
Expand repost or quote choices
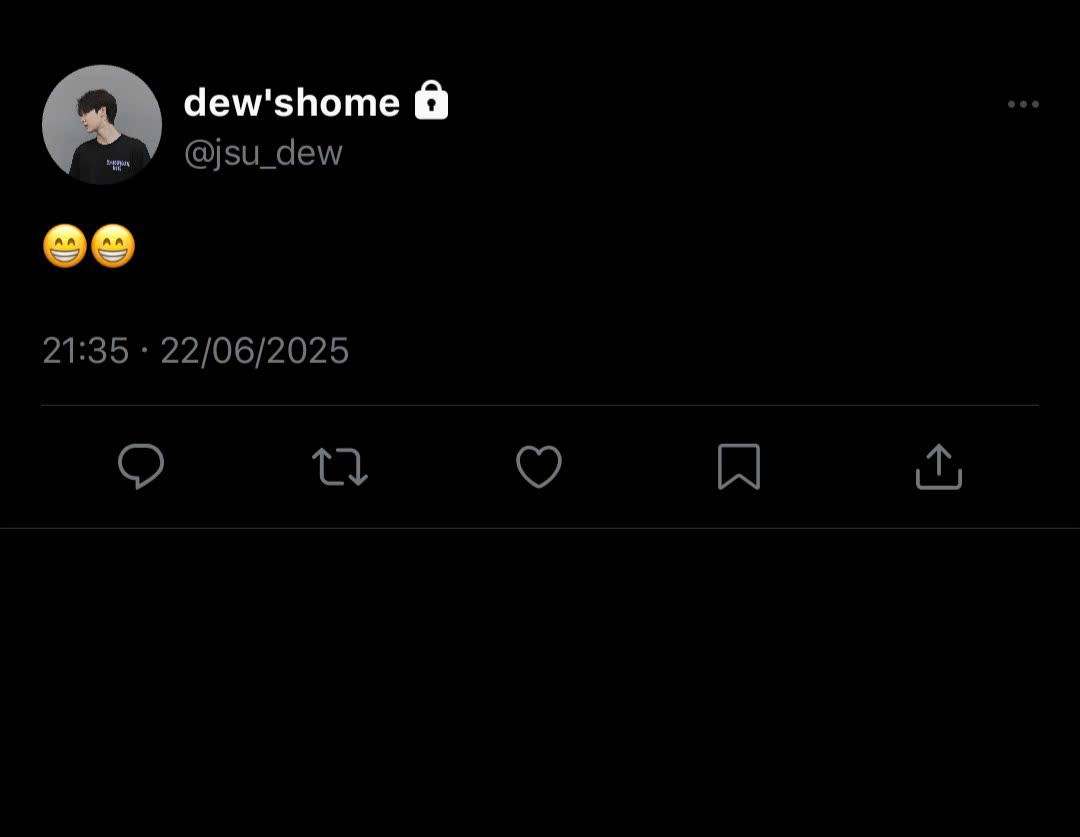(x=340, y=467)
